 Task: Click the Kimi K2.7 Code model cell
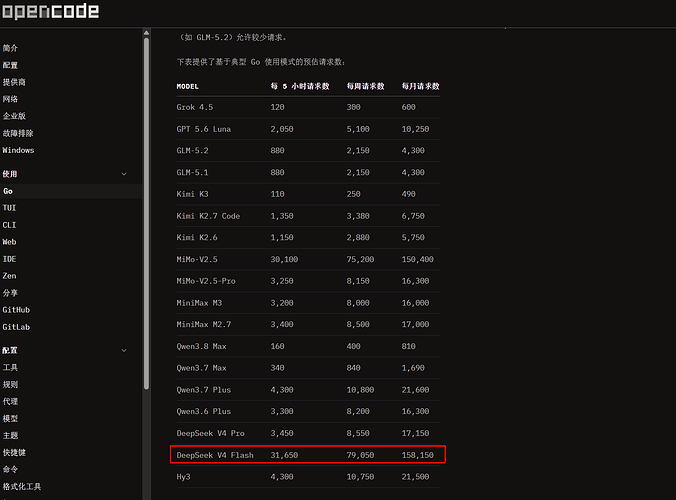208,216
